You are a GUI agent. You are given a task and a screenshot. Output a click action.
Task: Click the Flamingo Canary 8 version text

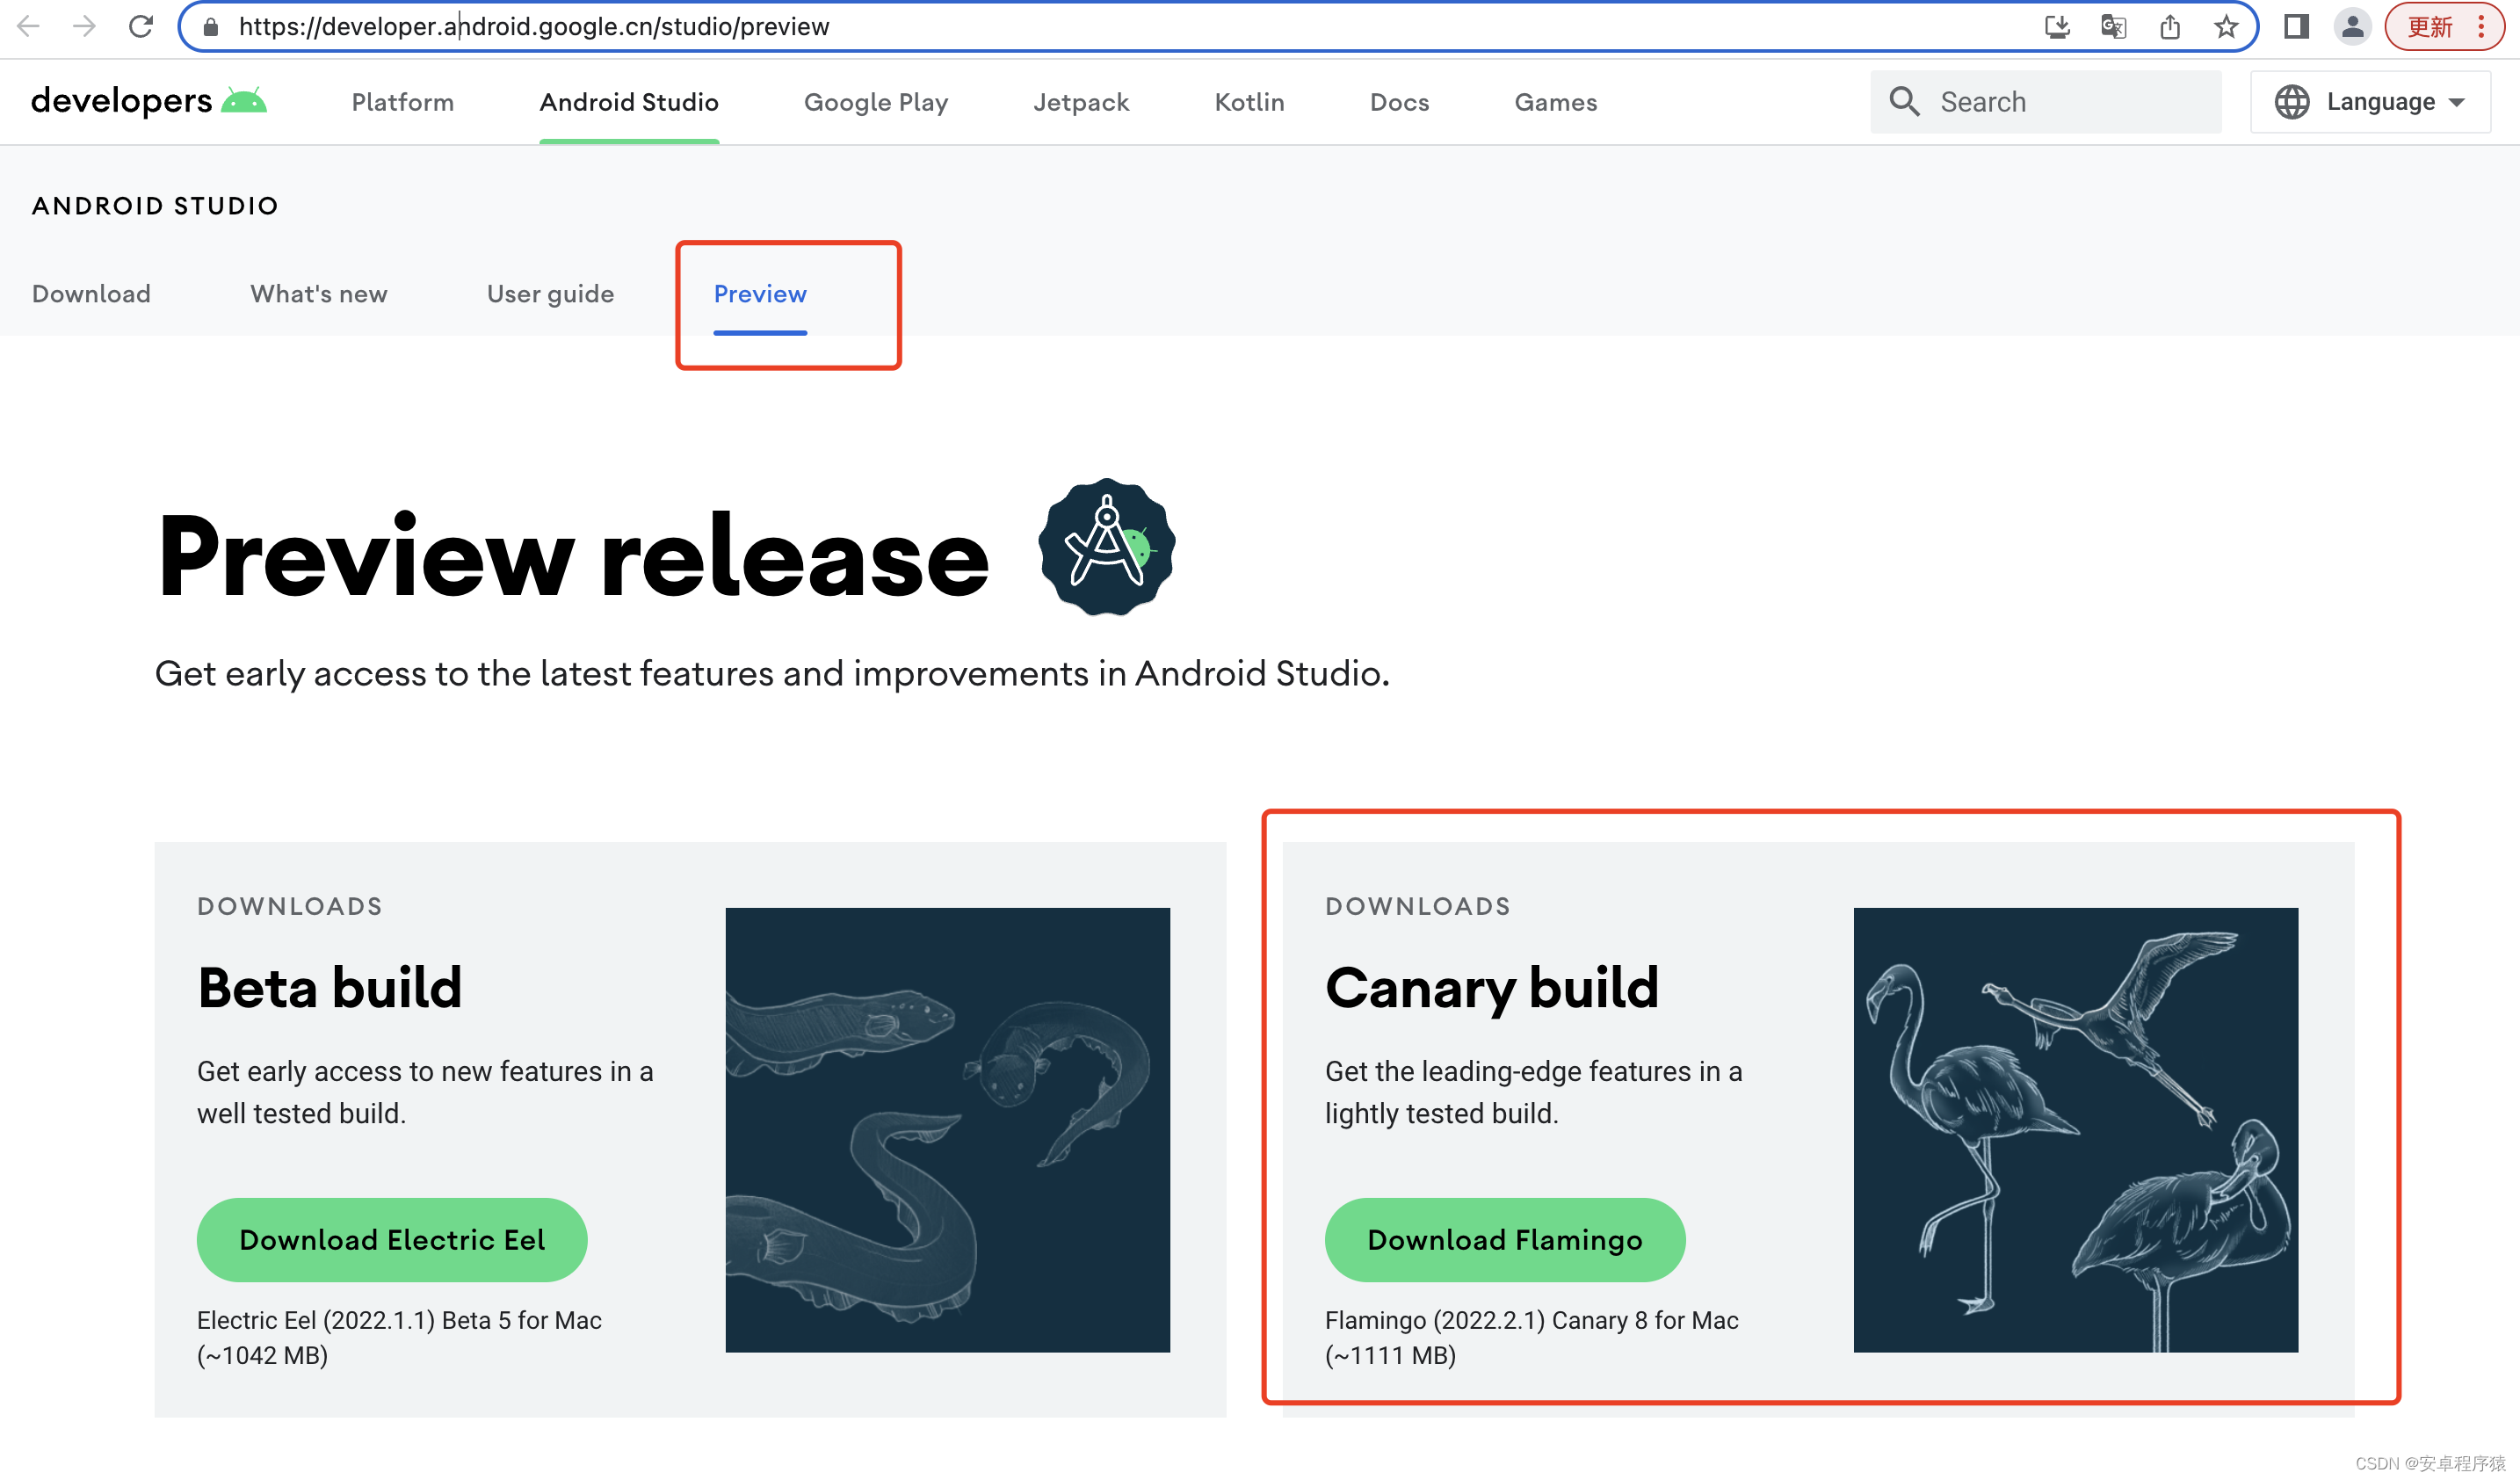(1532, 1338)
